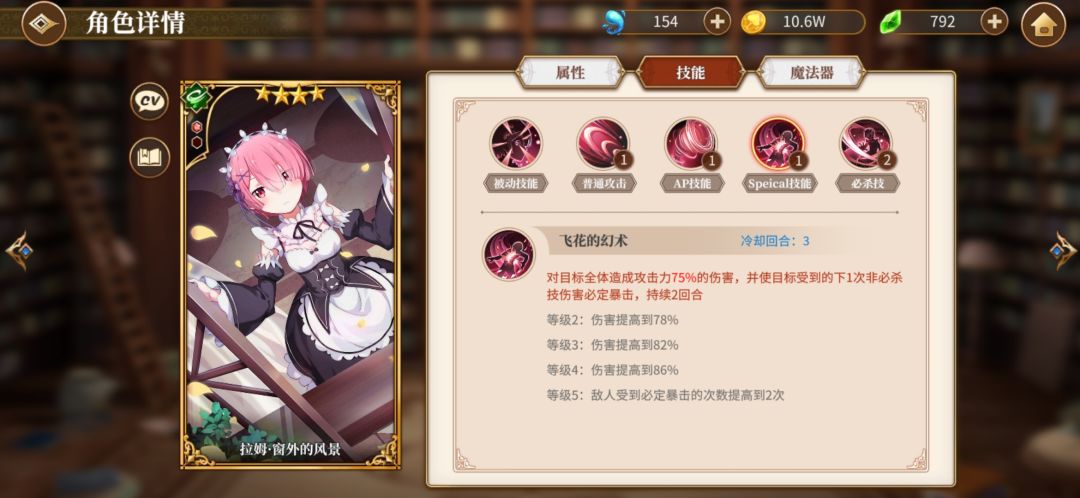Open the 技能 skills tab
Viewport: 1080px width, 498px height.
(690, 72)
